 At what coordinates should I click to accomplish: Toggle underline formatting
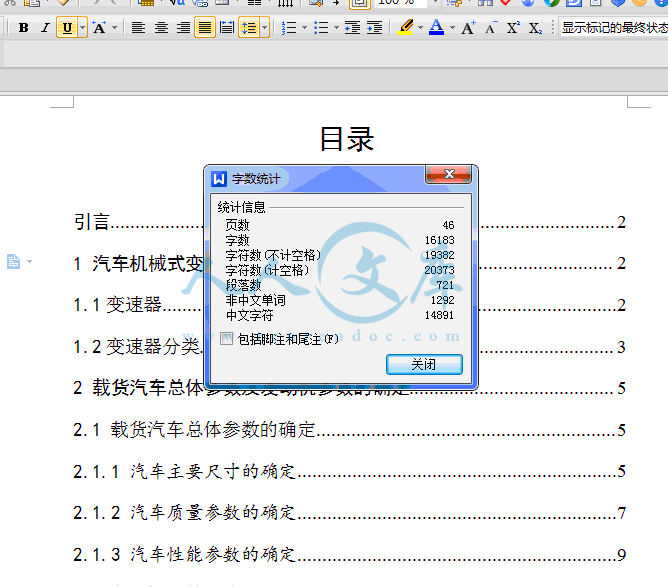pyautogui.click(x=67, y=28)
